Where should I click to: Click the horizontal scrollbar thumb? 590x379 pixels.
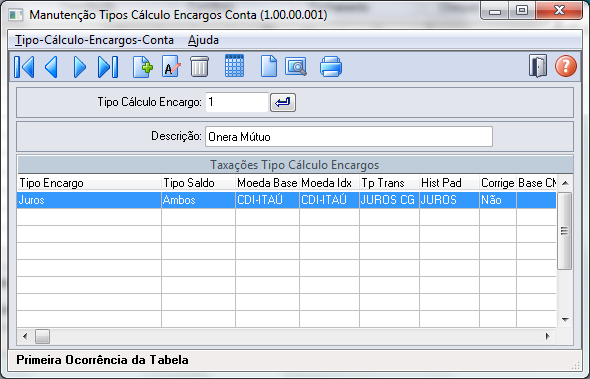[x=42, y=336]
